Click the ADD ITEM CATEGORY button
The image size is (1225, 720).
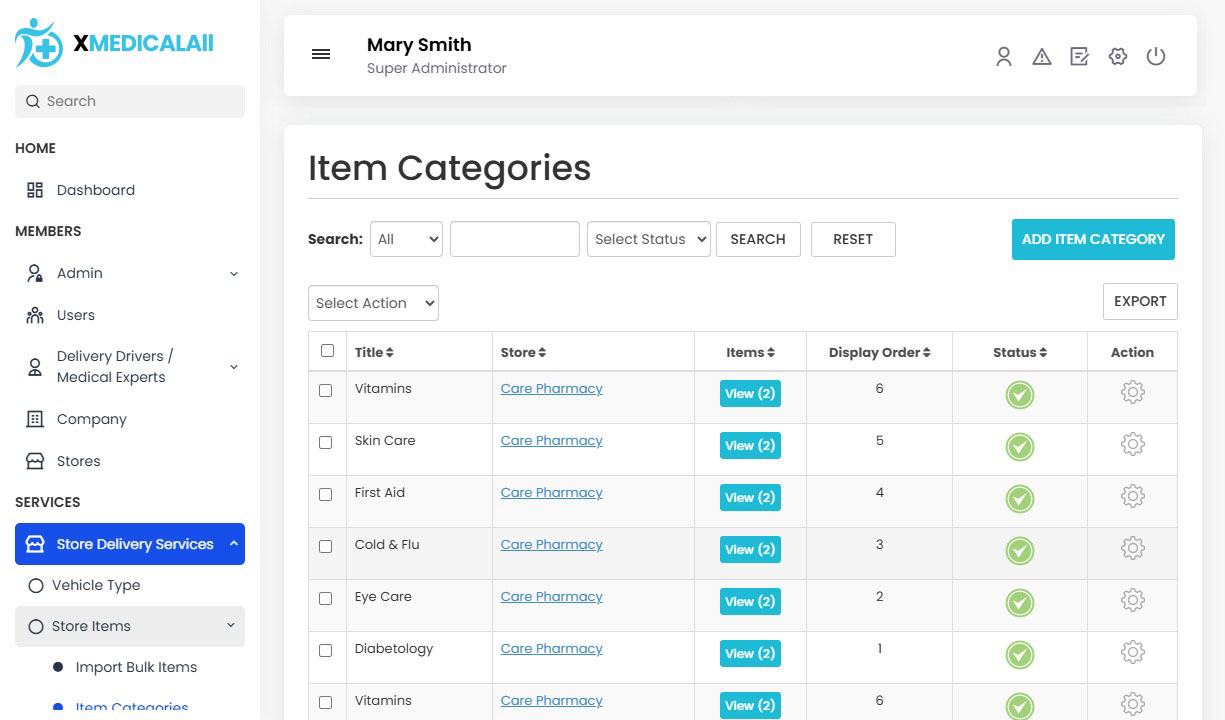coord(1093,239)
